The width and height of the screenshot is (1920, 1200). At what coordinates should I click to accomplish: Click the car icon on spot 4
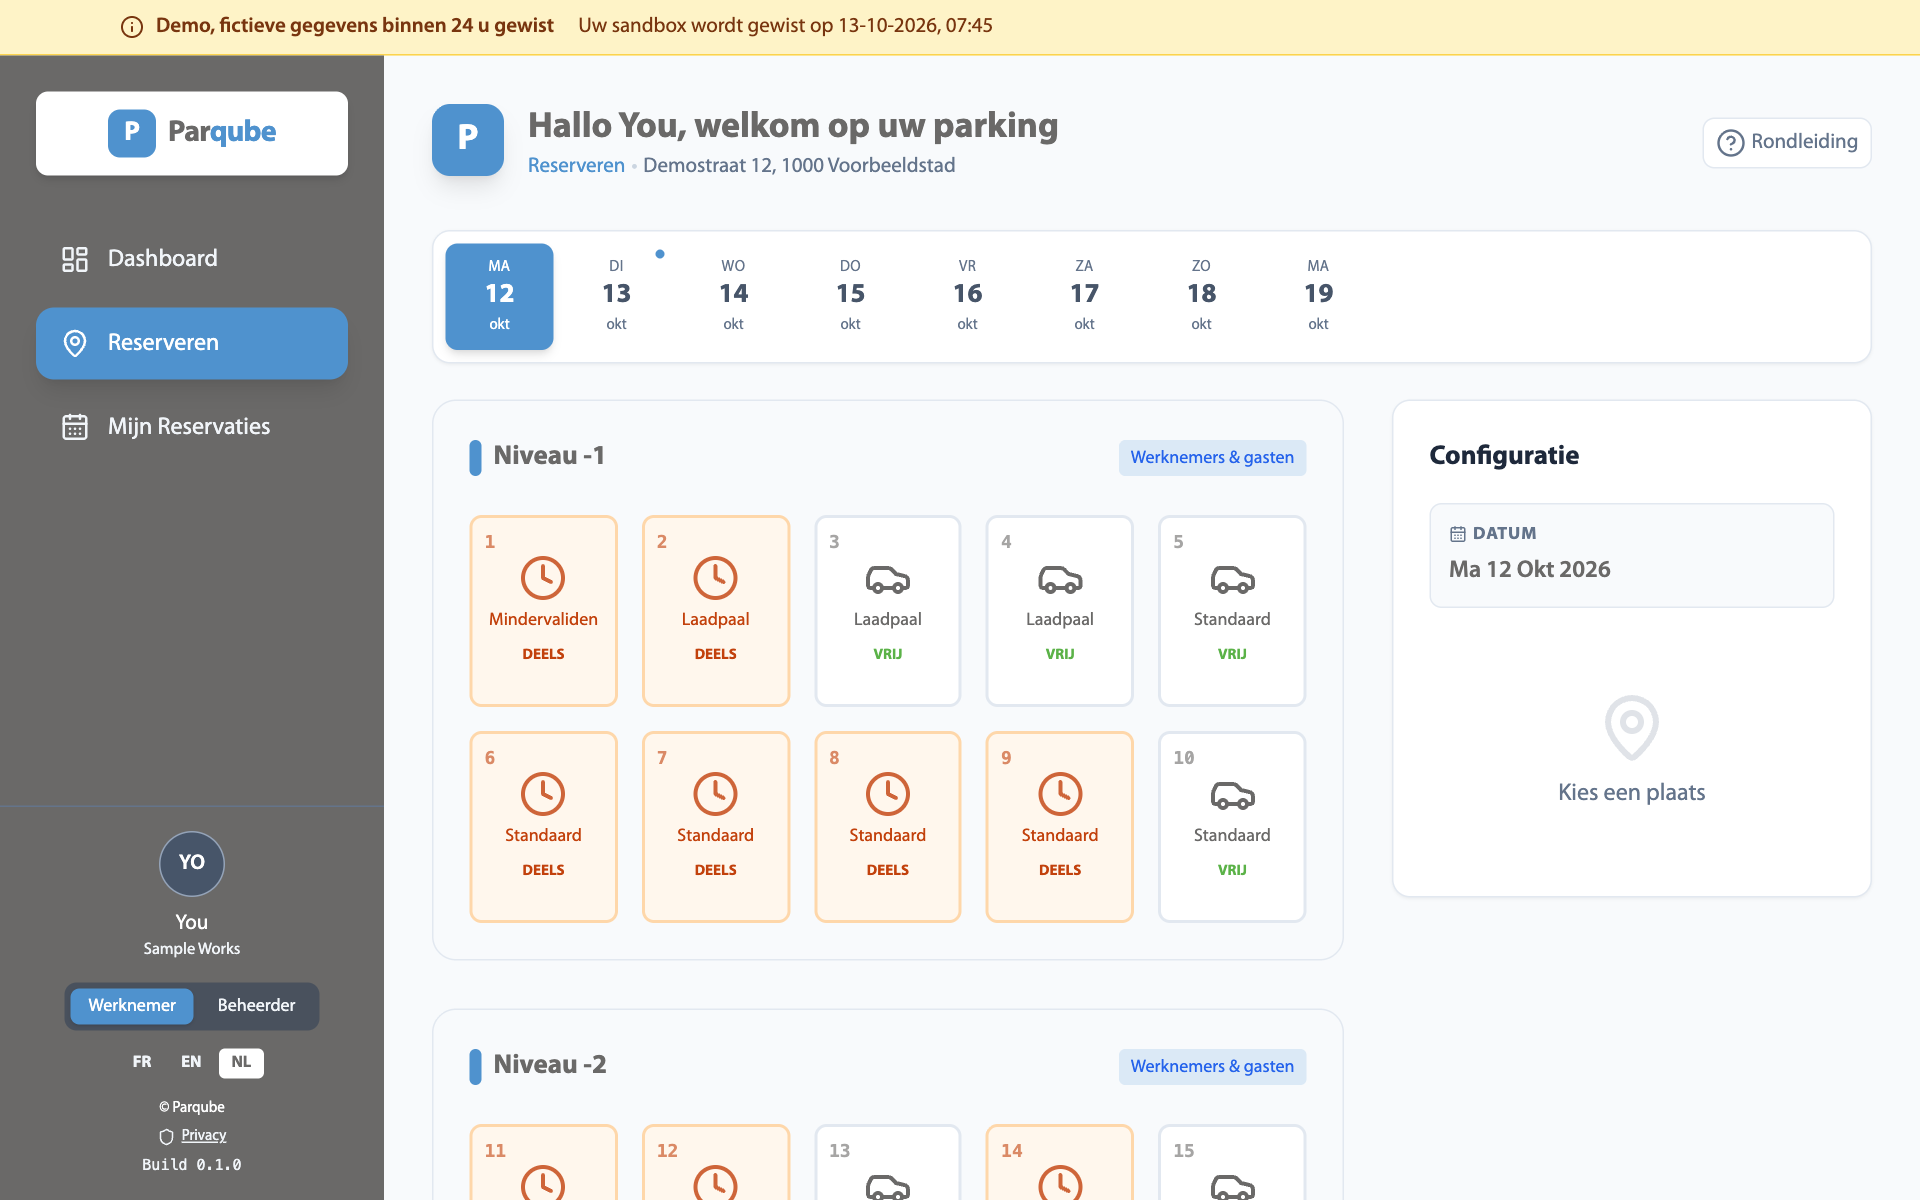(x=1060, y=579)
